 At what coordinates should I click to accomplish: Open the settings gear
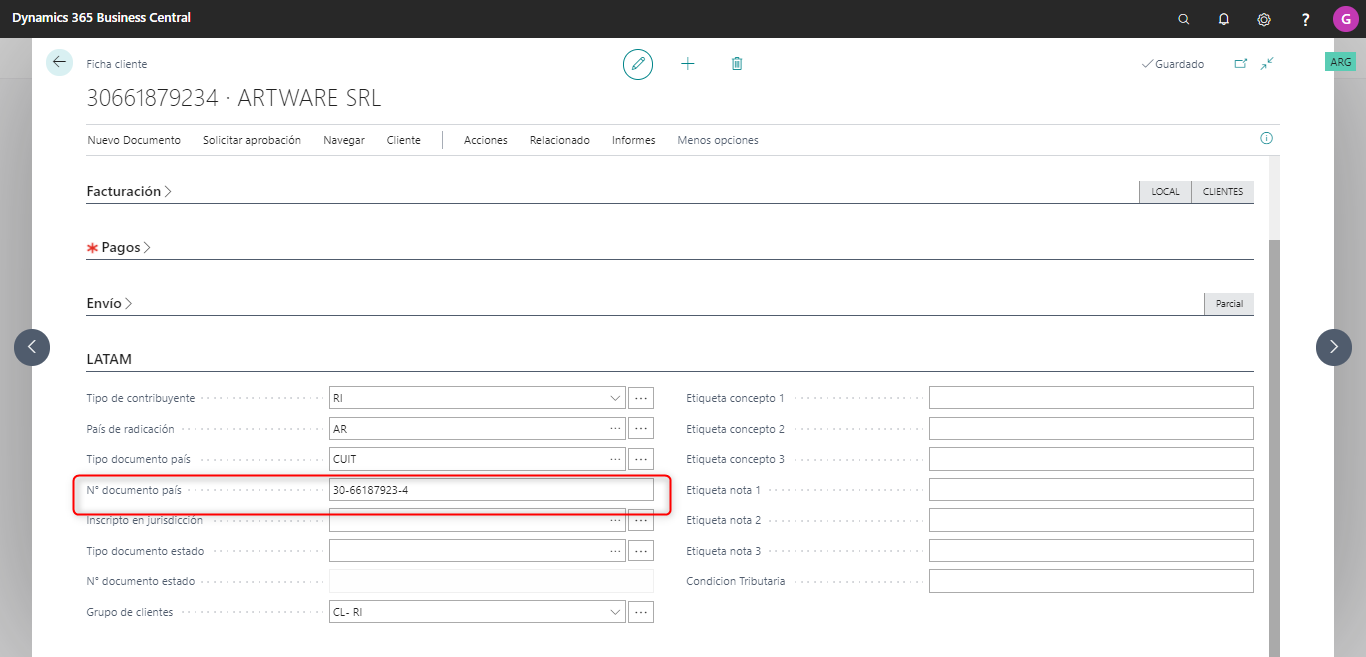1264,19
